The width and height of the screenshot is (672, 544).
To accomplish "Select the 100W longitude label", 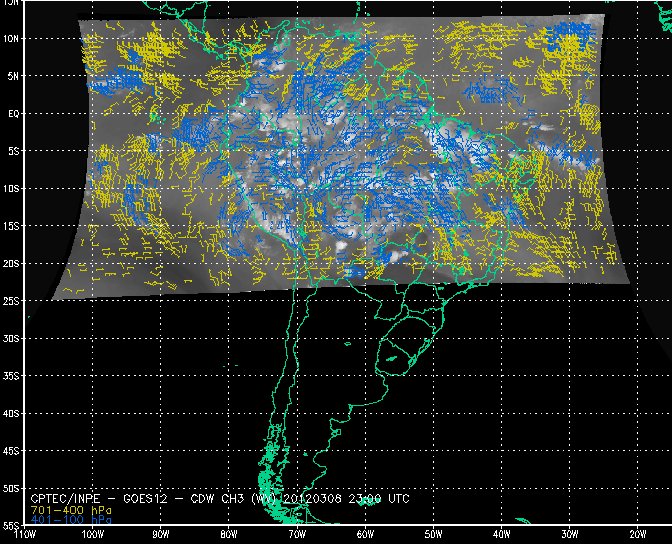I will click(93, 535).
